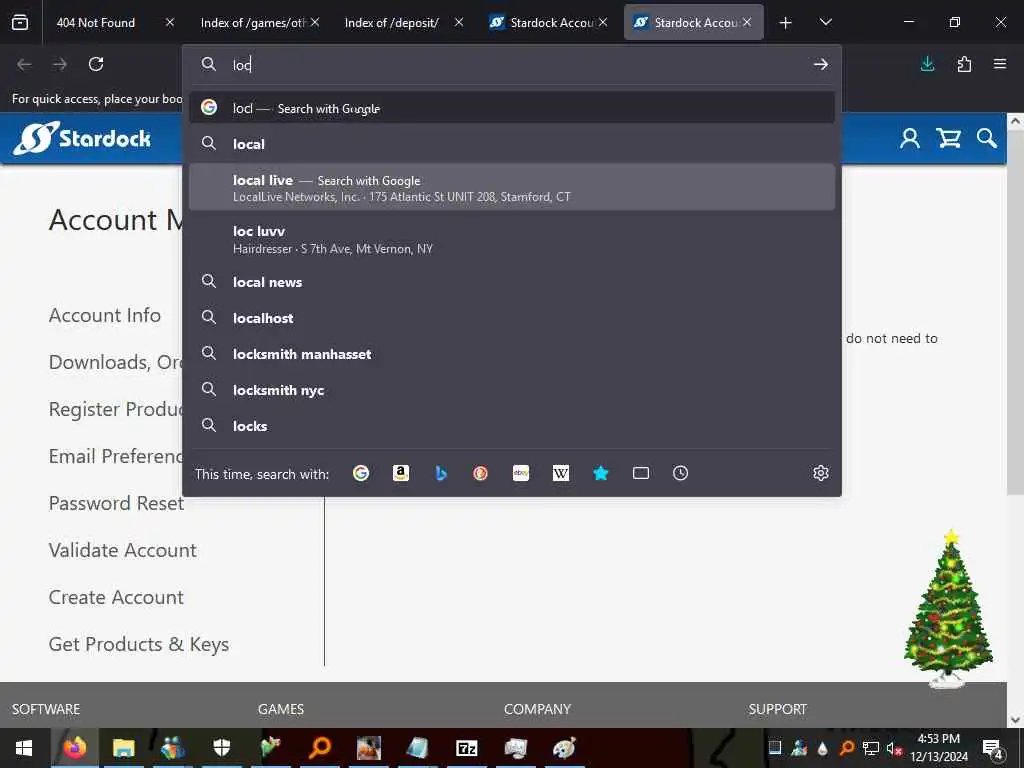Search this time with eBay
1024x768 pixels.
(521, 473)
